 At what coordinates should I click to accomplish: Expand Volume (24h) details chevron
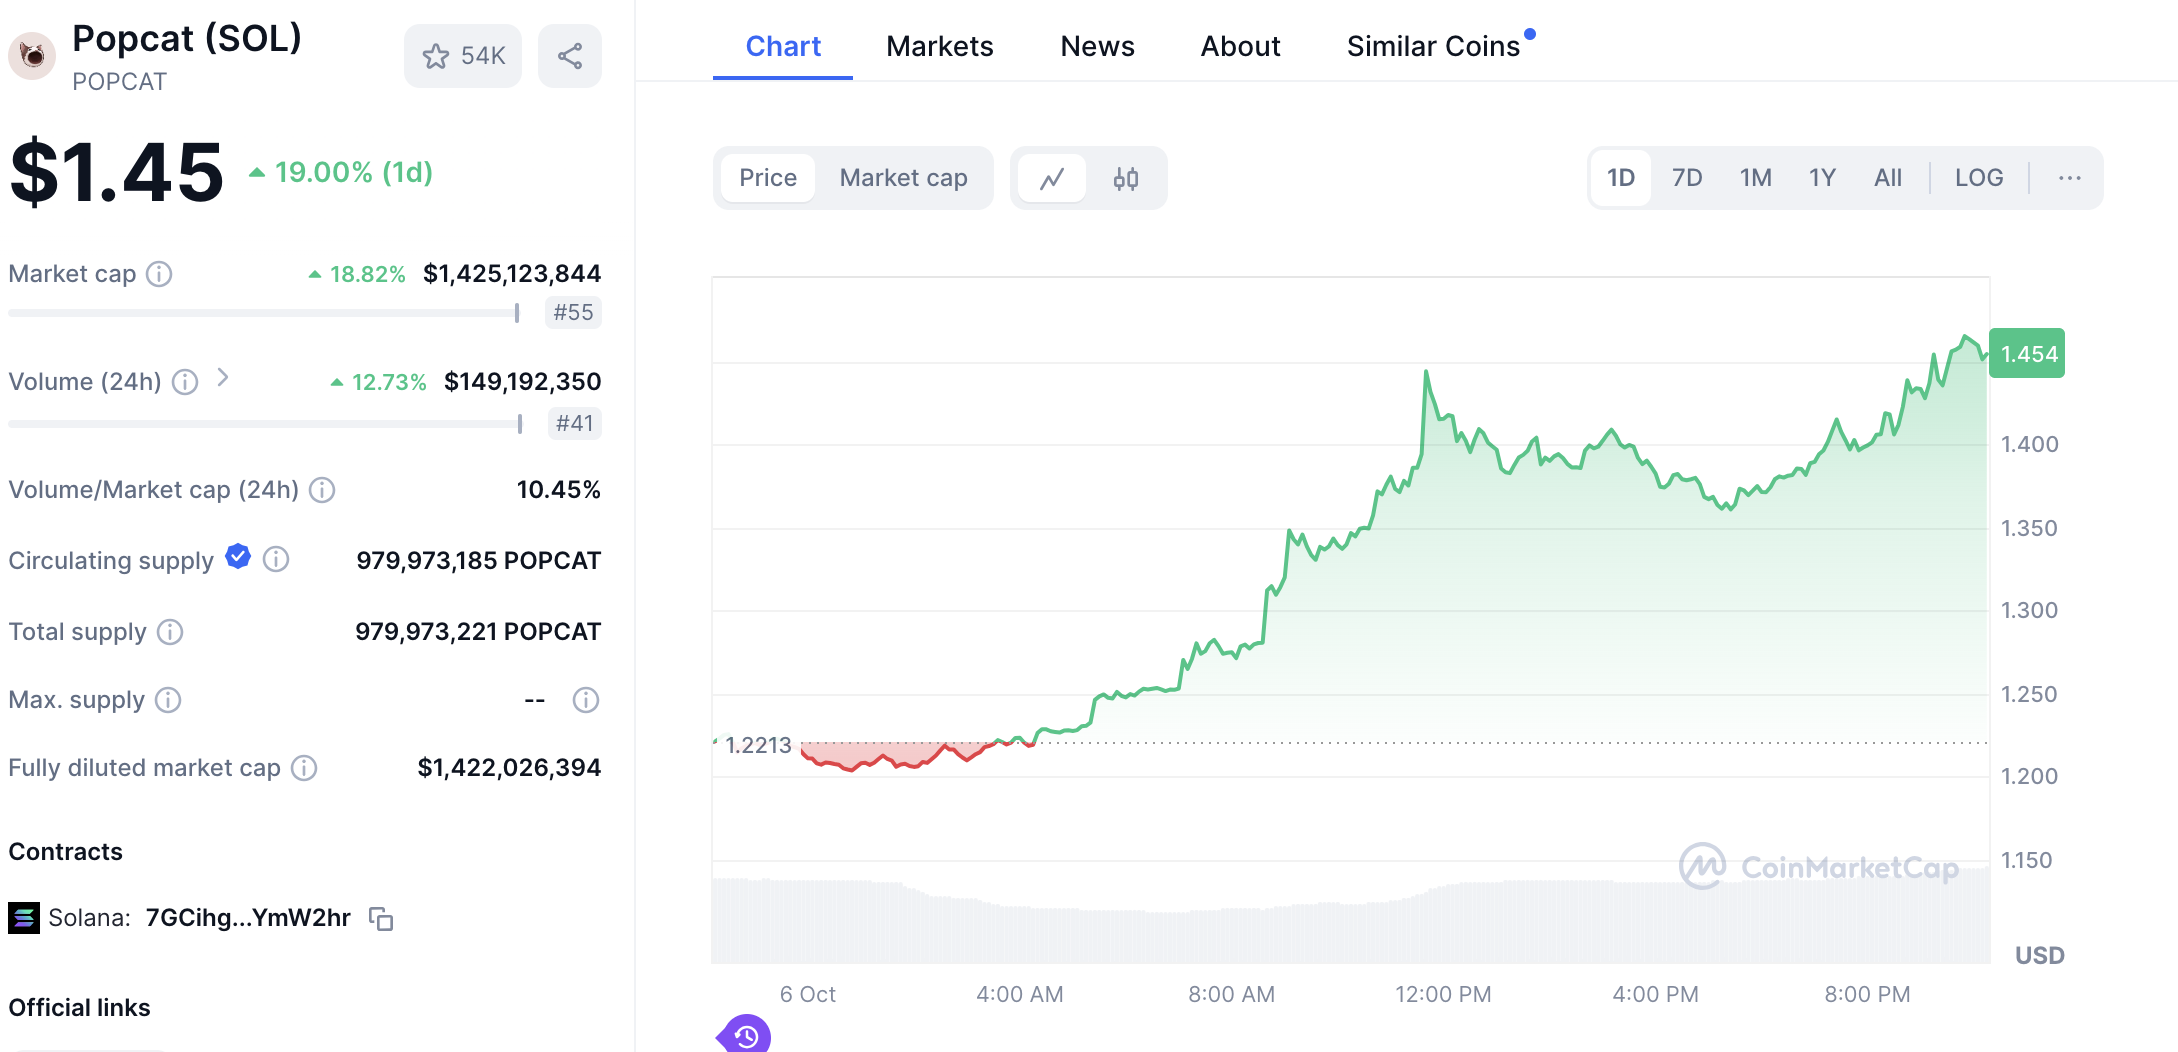(x=223, y=378)
